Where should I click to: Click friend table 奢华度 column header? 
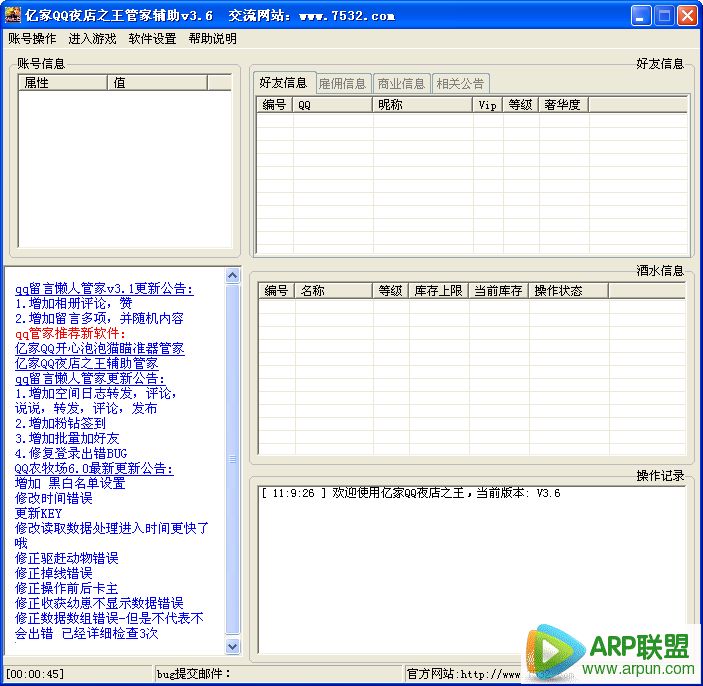[x=564, y=105]
